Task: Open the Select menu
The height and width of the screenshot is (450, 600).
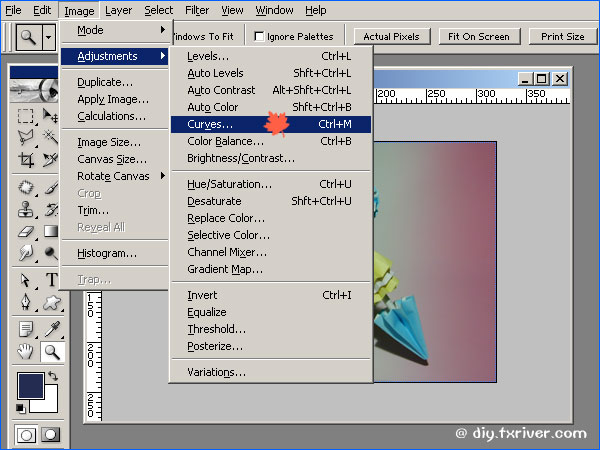Action: pyautogui.click(x=158, y=10)
